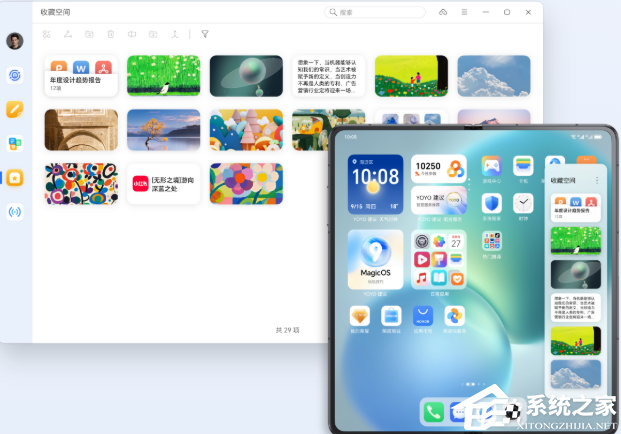Image resolution: width=621 pixels, height=434 pixels.
Task: Tap the clouds image in phone panel
Action: click(x=576, y=374)
